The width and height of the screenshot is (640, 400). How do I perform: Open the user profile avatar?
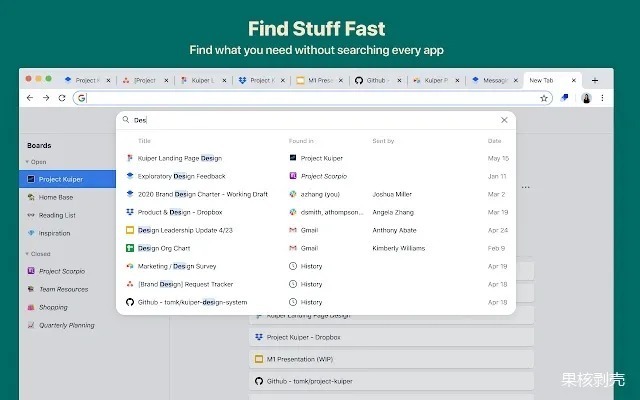tap(587, 98)
